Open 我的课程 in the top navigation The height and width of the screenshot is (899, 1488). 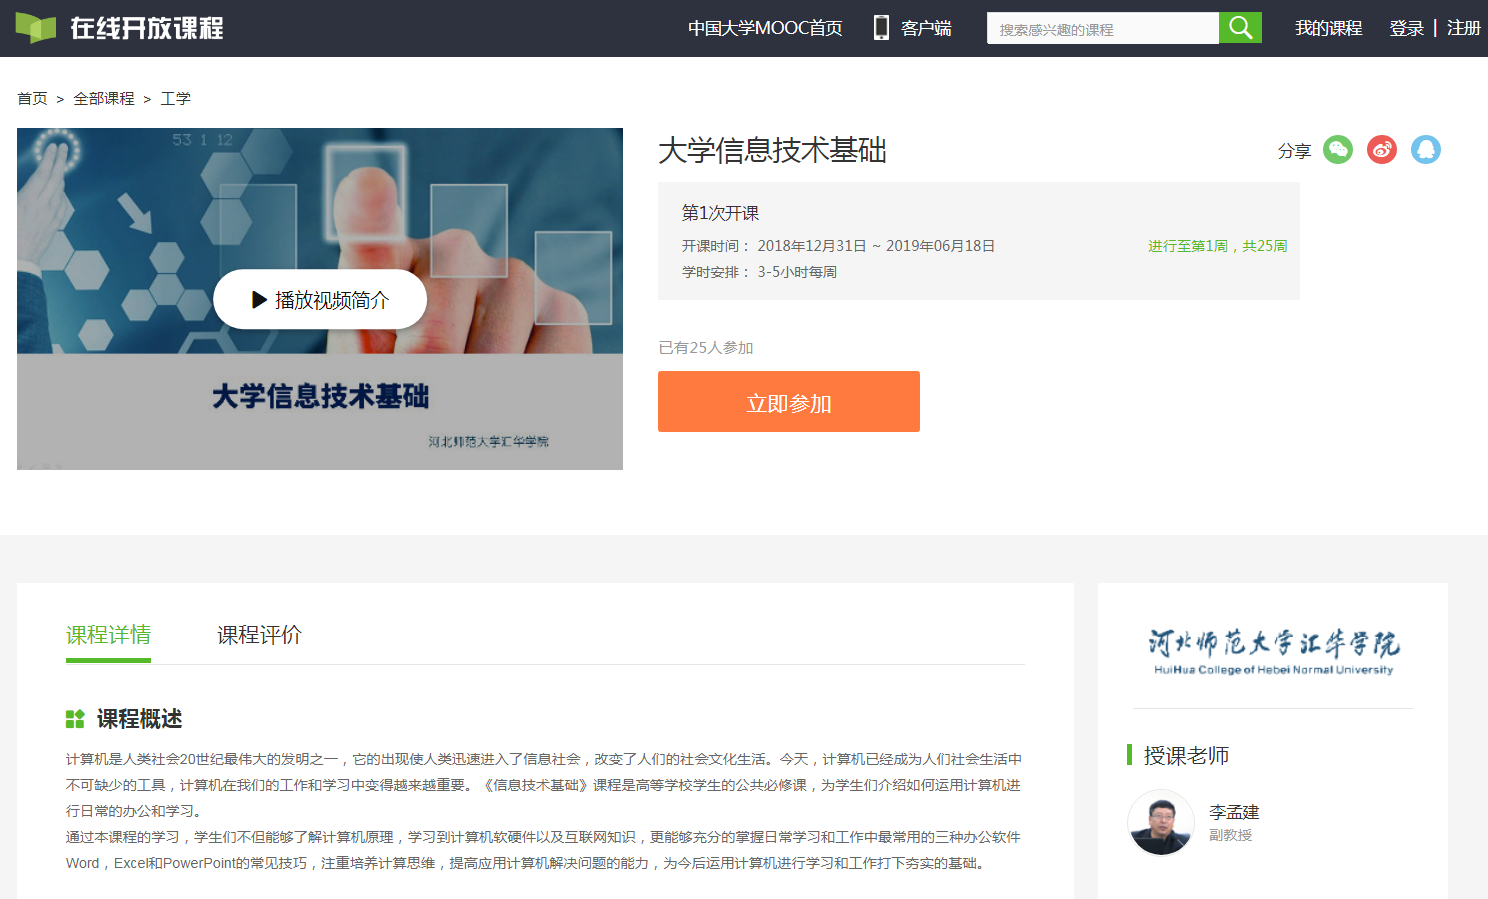[1328, 28]
